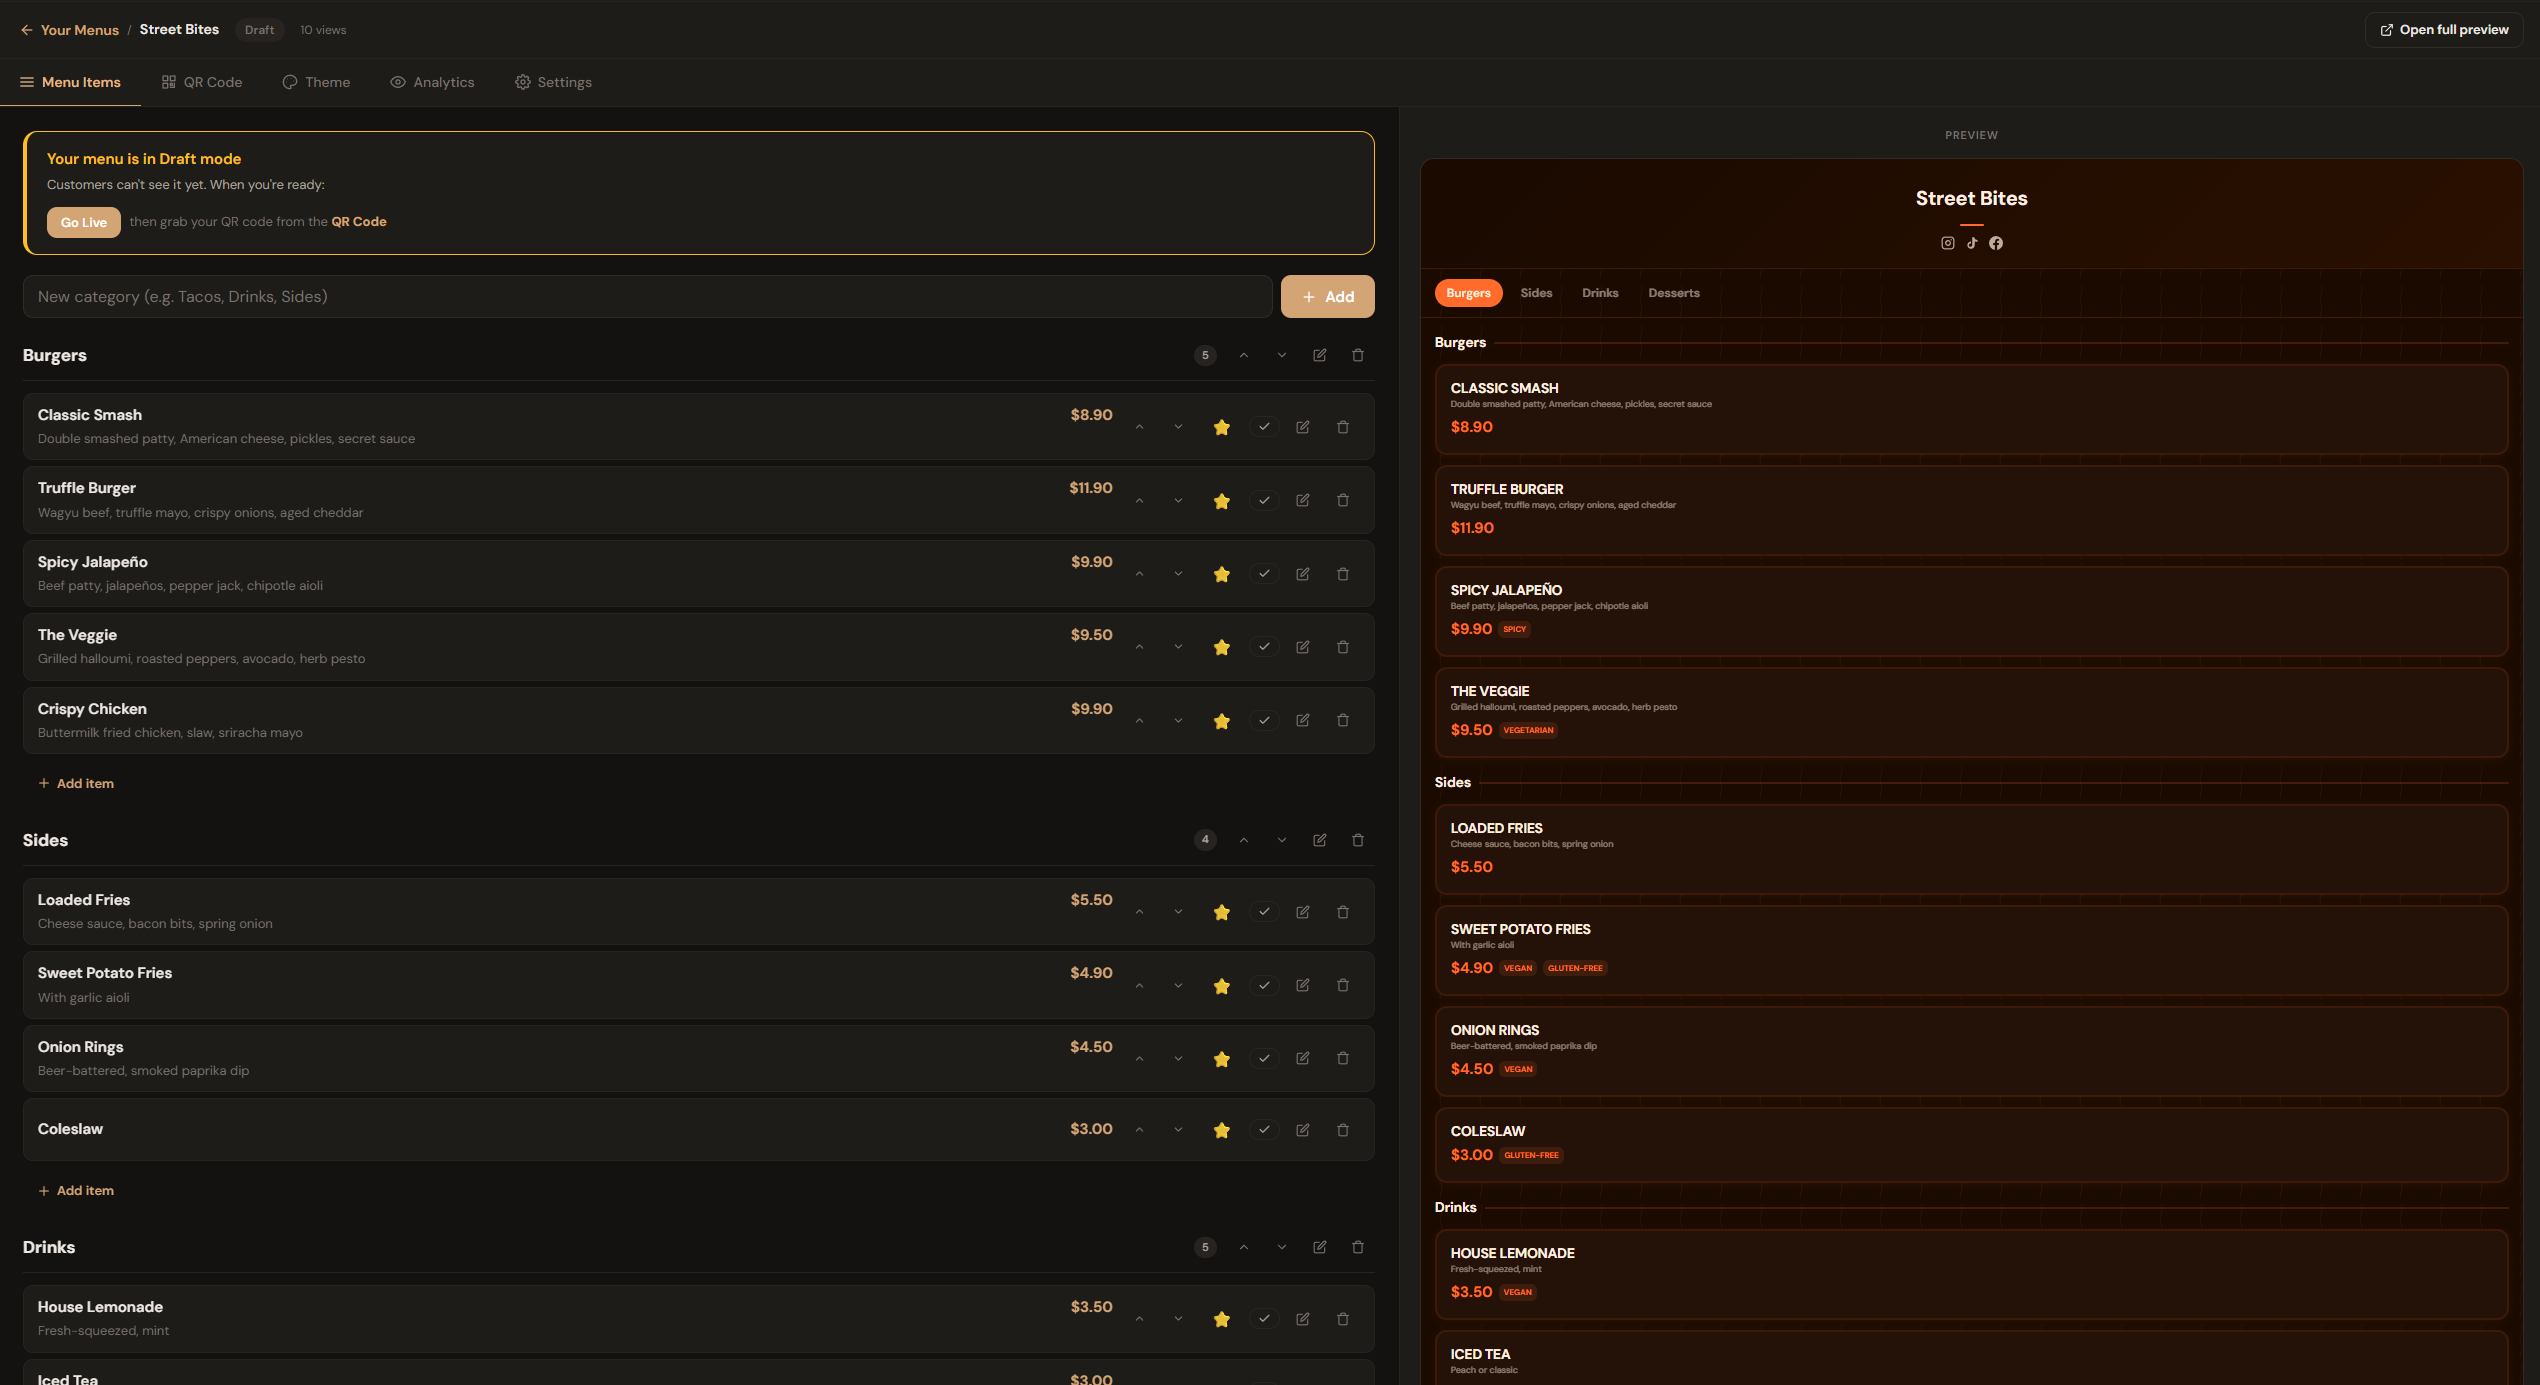
Task: Move Truffle Burger up one position
Action: [x=1140, y=500]
